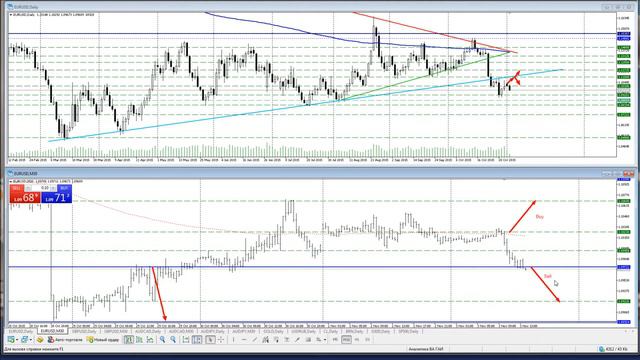Click the blue BUY one-click trading button

click(64, 188)
